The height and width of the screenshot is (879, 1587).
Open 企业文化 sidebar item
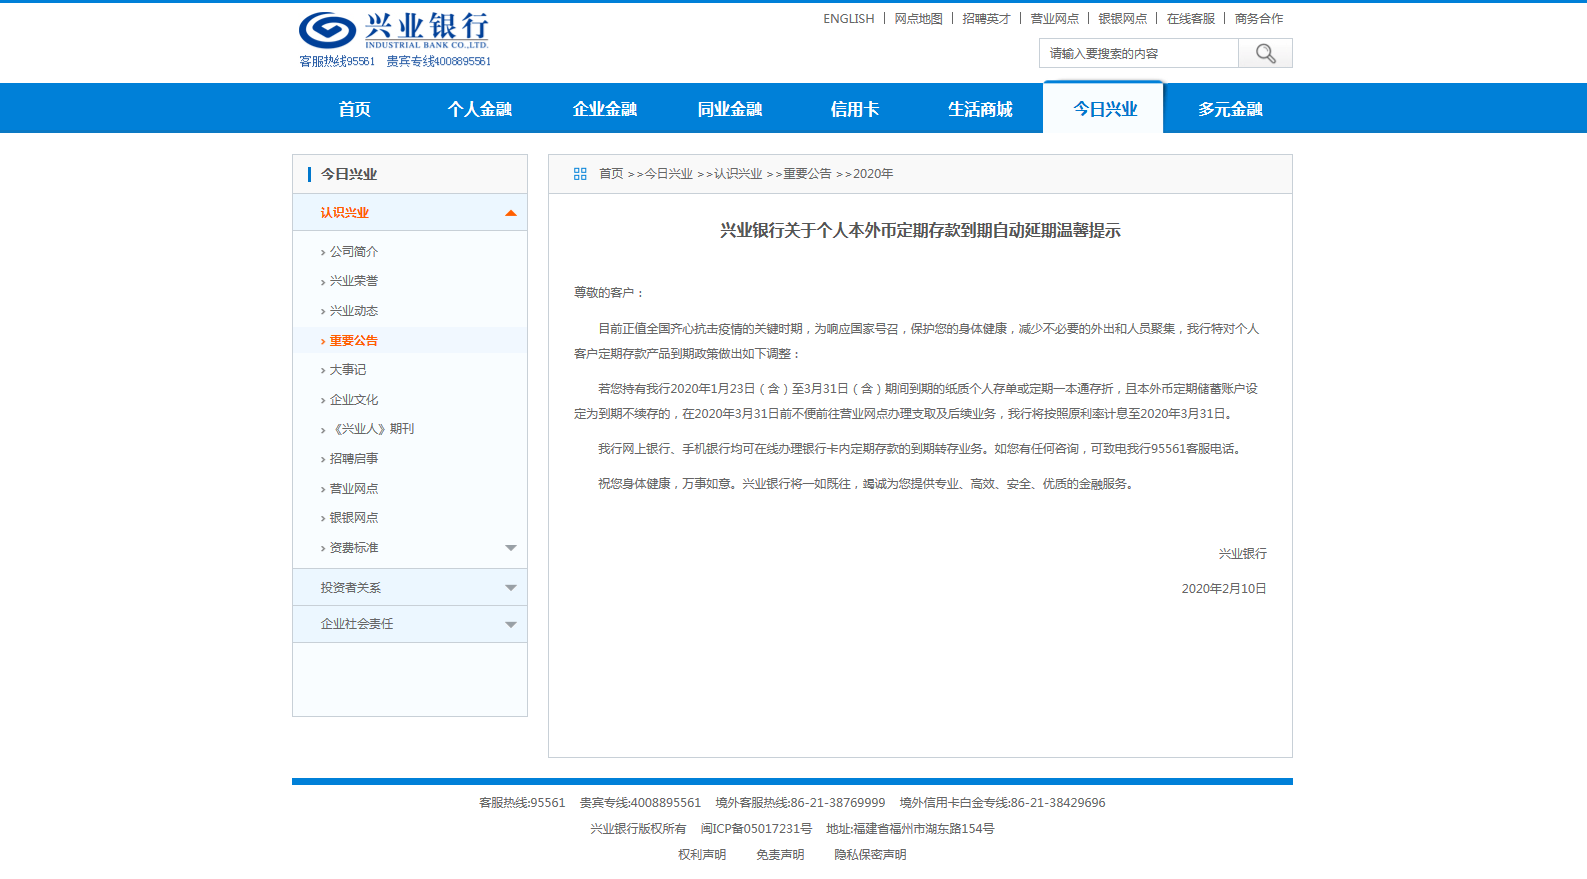(354, 400)
